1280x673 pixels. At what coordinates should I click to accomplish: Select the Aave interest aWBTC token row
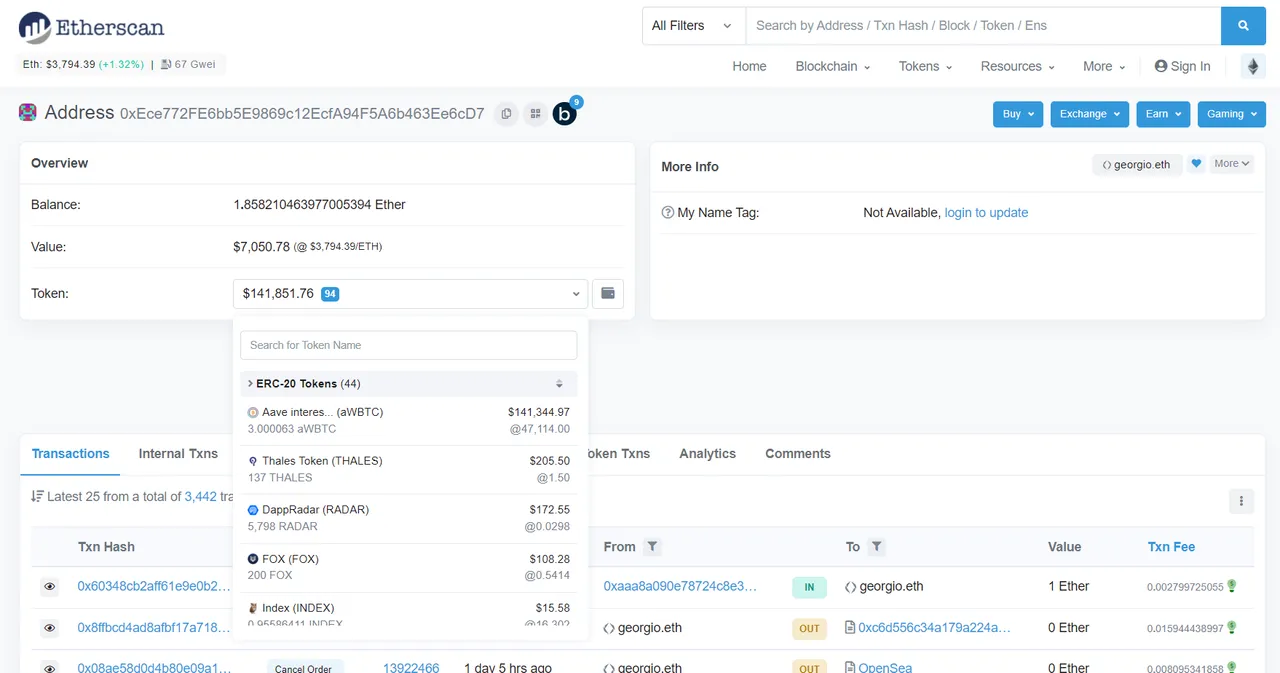tap(409, 420)
